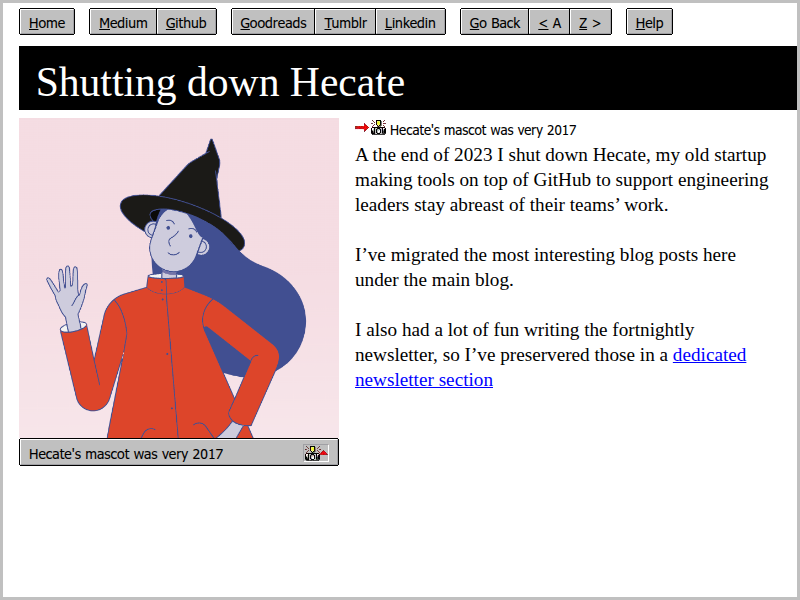Click the paragraph starting 'A the end of 2023'
Screen dimensions: 800x600
click(562, 180)
